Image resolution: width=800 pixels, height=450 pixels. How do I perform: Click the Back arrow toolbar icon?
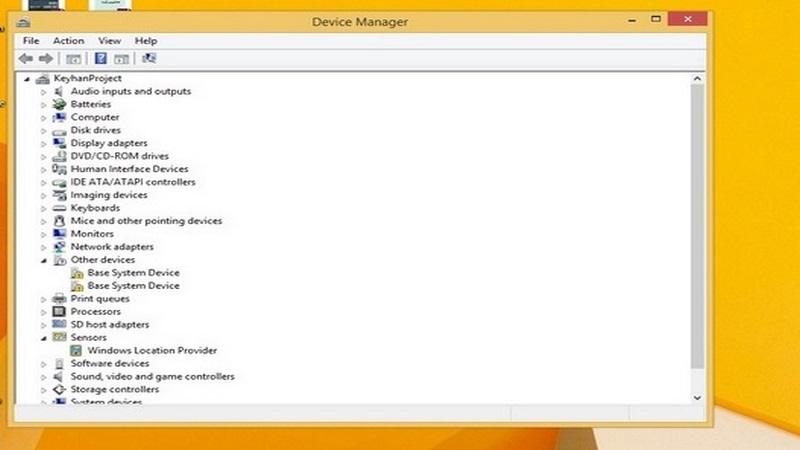tap(26, 59)
